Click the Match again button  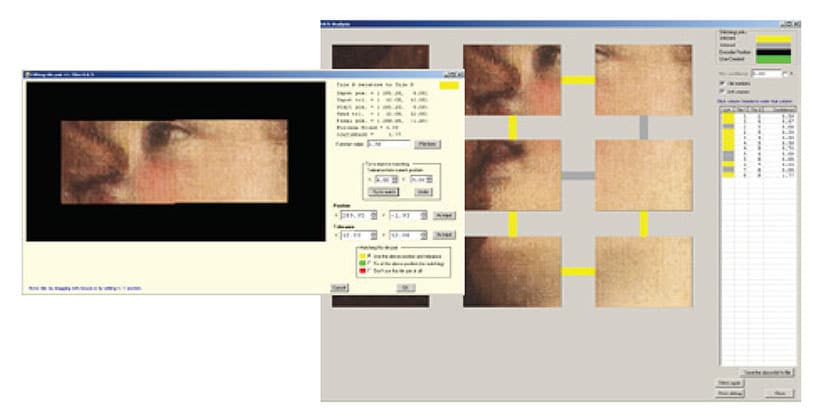[730, 383]
